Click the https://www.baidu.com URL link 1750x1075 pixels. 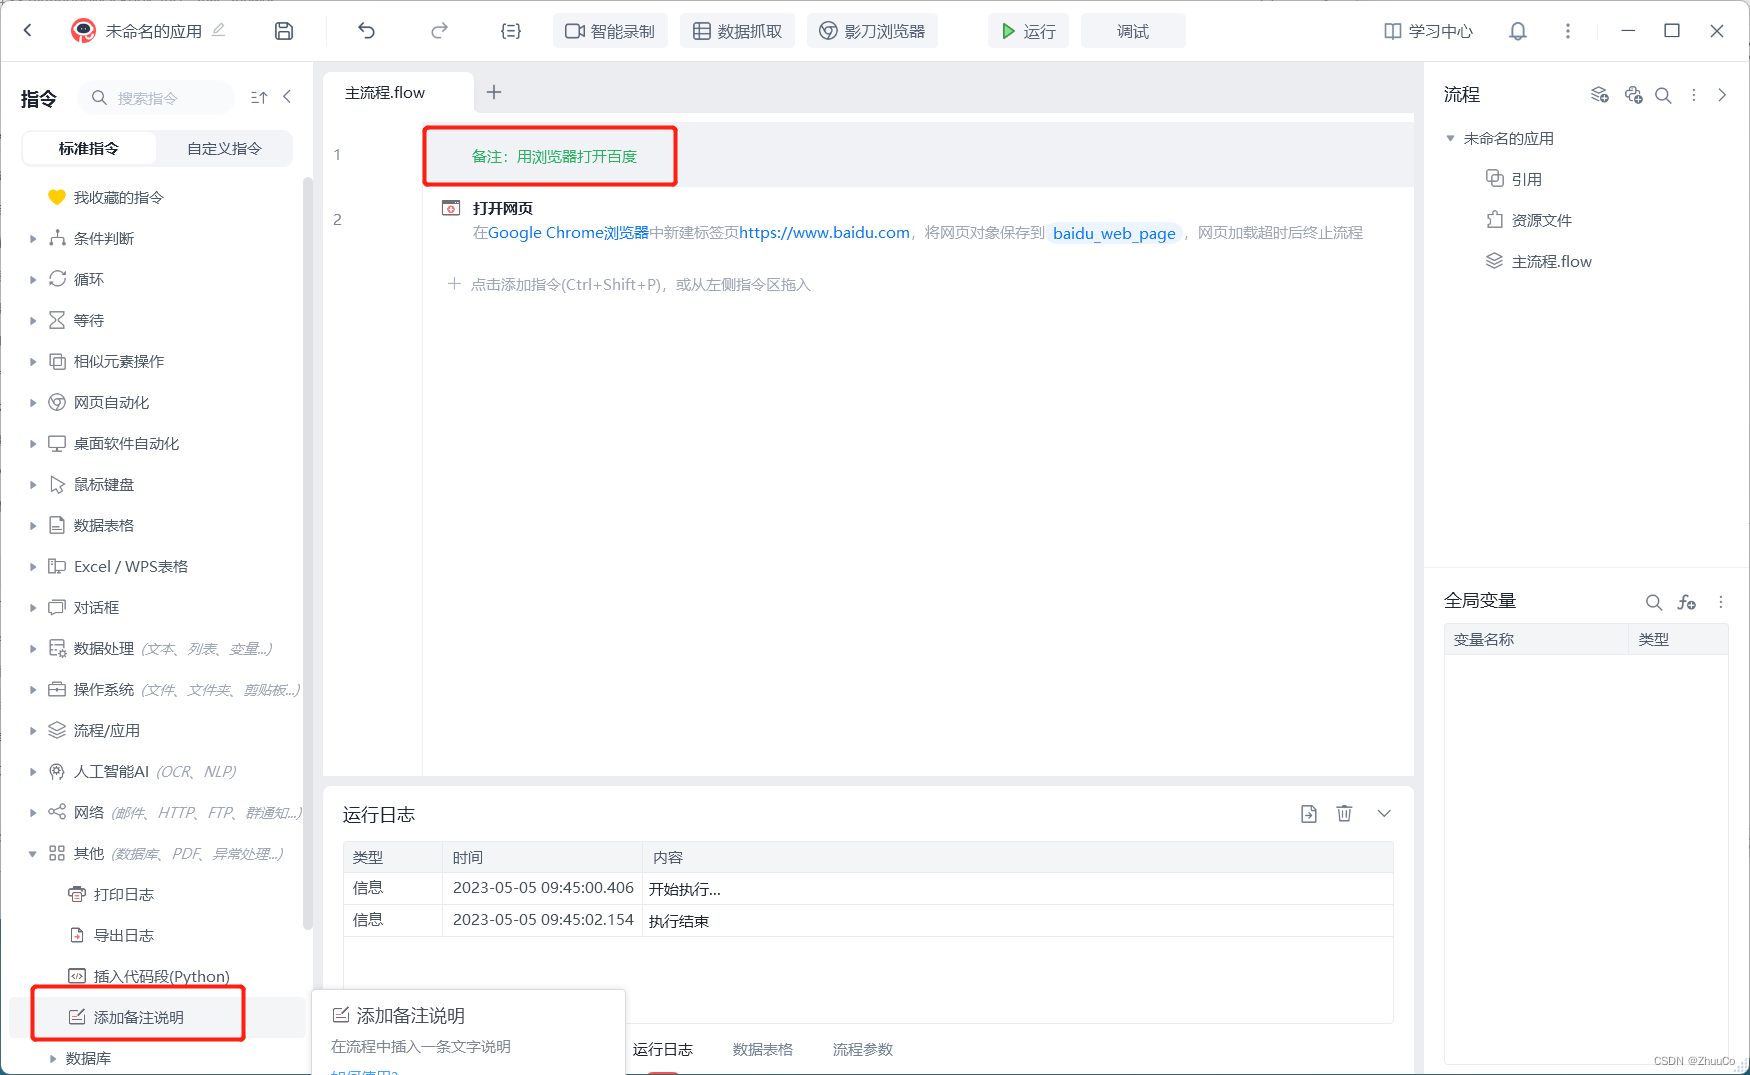(825, 232)
